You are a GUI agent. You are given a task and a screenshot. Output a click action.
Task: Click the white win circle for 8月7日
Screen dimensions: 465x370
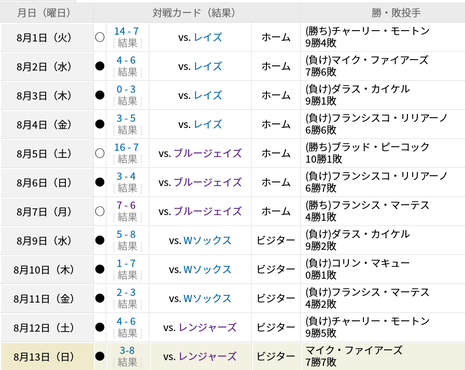tap(100, 211)
